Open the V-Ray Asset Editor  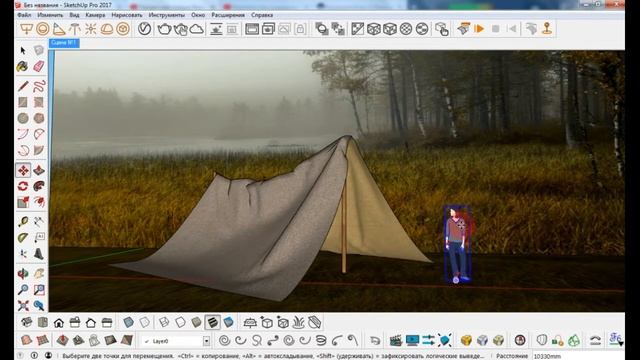144,29
